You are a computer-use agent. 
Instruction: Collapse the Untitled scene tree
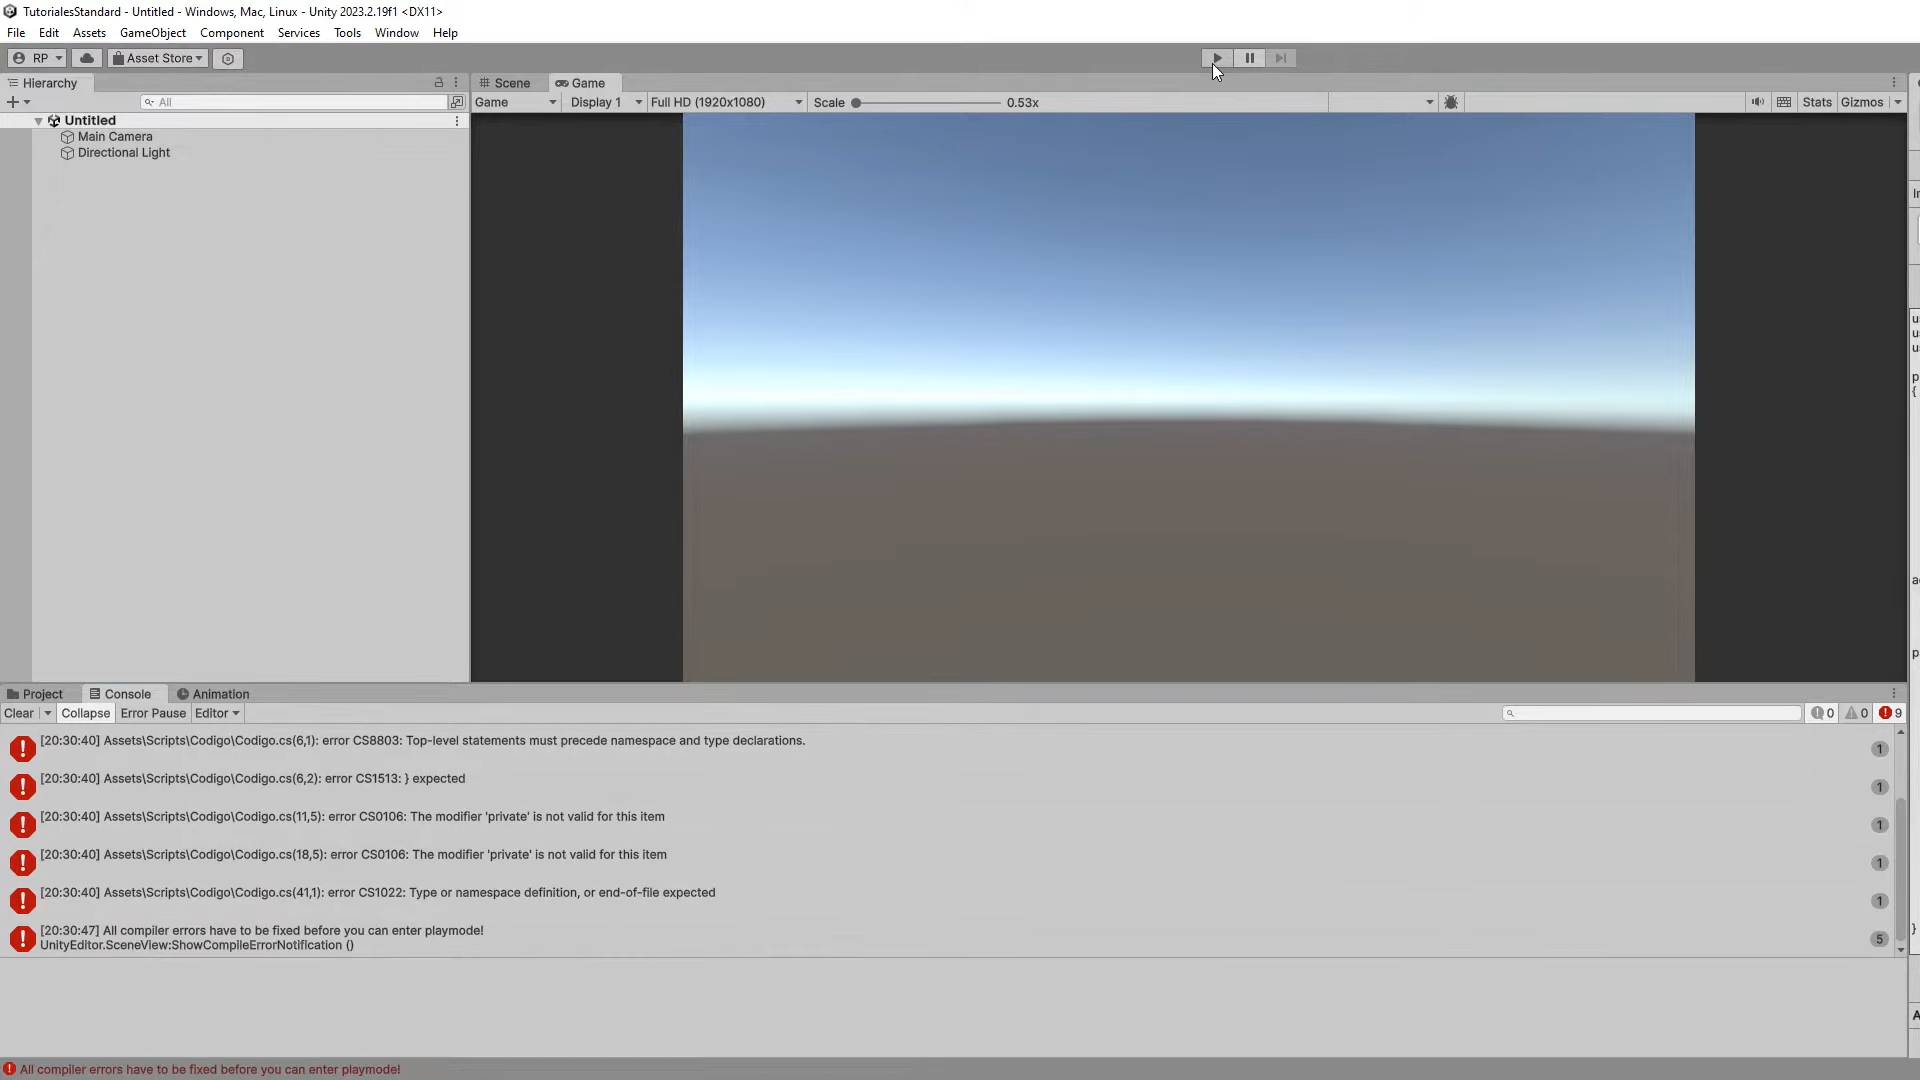tap(38, 121)
